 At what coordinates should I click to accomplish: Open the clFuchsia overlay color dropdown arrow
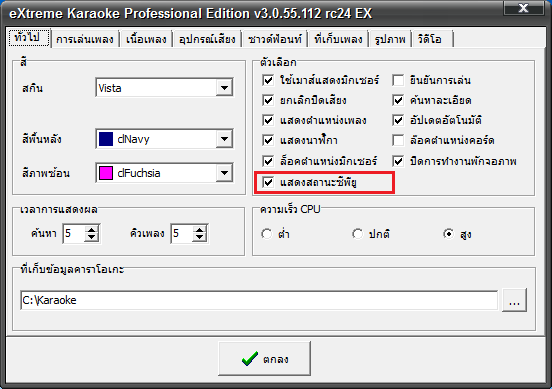pos(224,173)
